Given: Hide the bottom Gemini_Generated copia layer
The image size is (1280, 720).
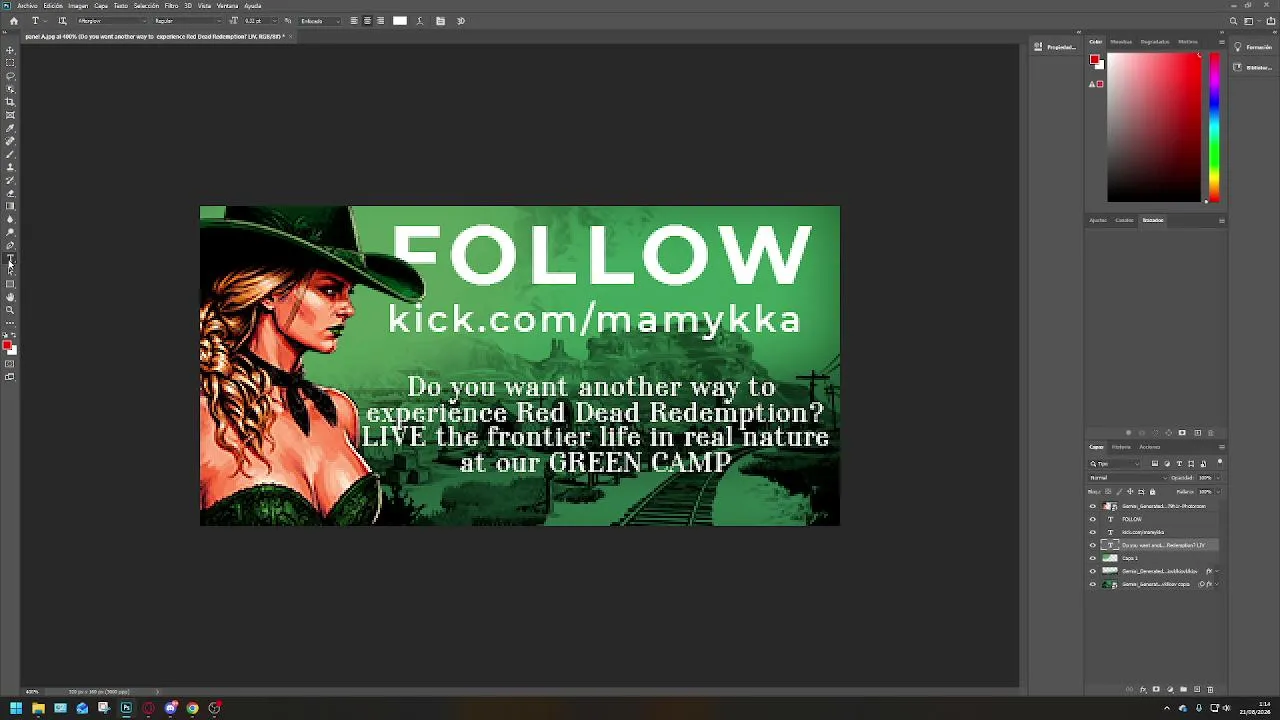Looking at the screenshot, I should (x=1092, y=584).
